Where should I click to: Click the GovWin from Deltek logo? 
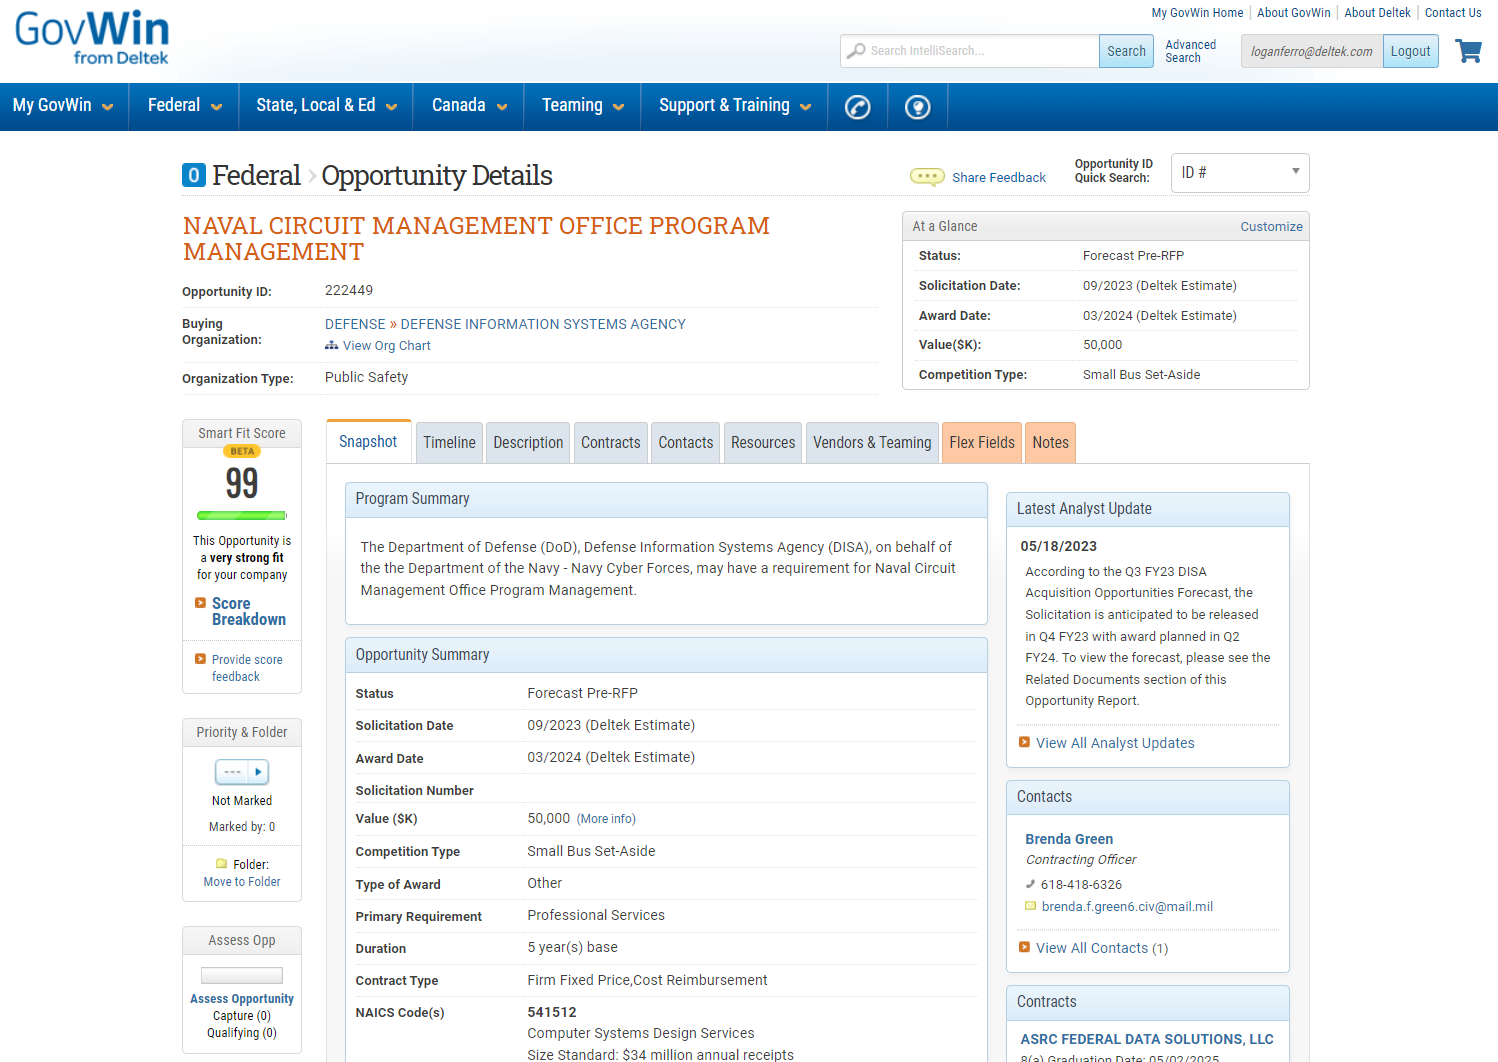92,38
